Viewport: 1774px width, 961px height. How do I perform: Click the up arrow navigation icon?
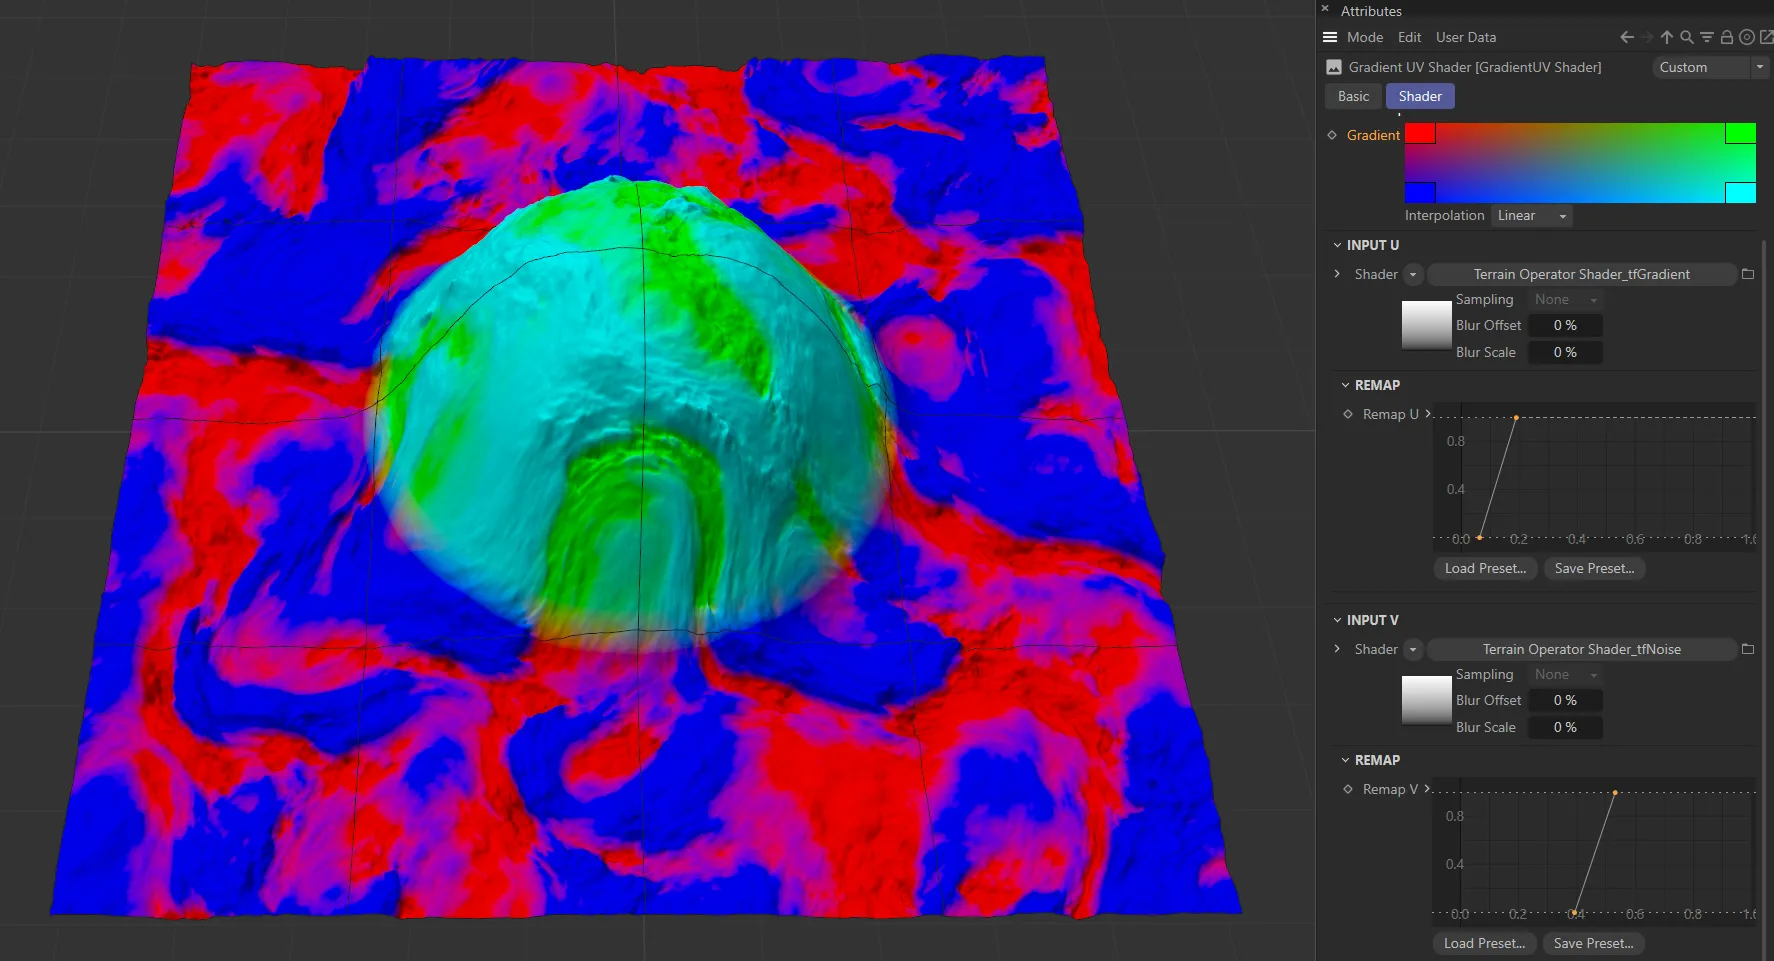point(1667,37)
